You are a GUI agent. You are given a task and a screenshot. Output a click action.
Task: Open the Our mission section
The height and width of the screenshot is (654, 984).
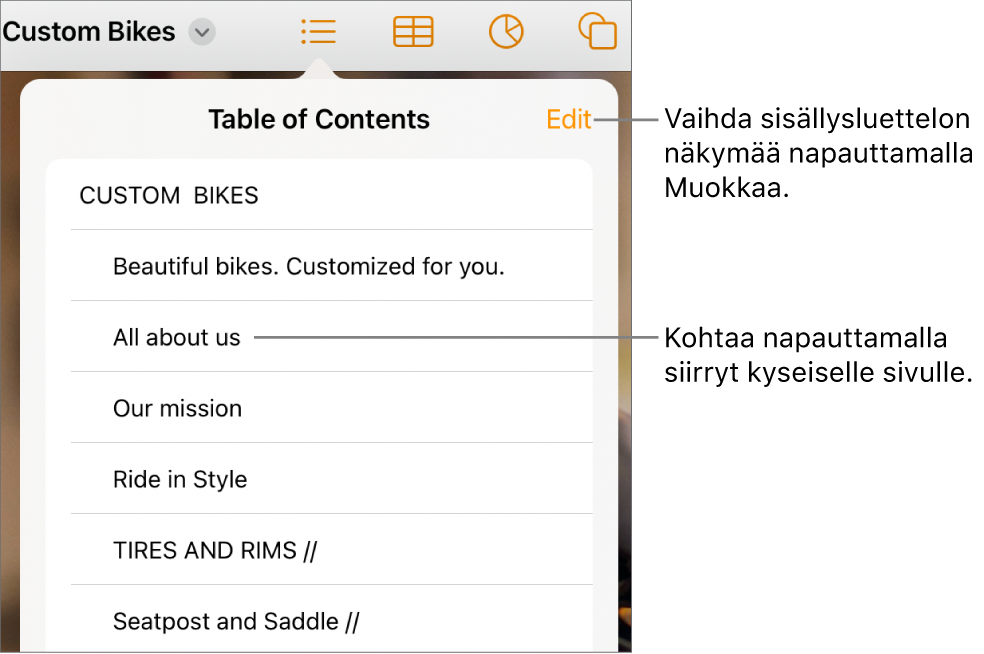(x=177, y=408)
